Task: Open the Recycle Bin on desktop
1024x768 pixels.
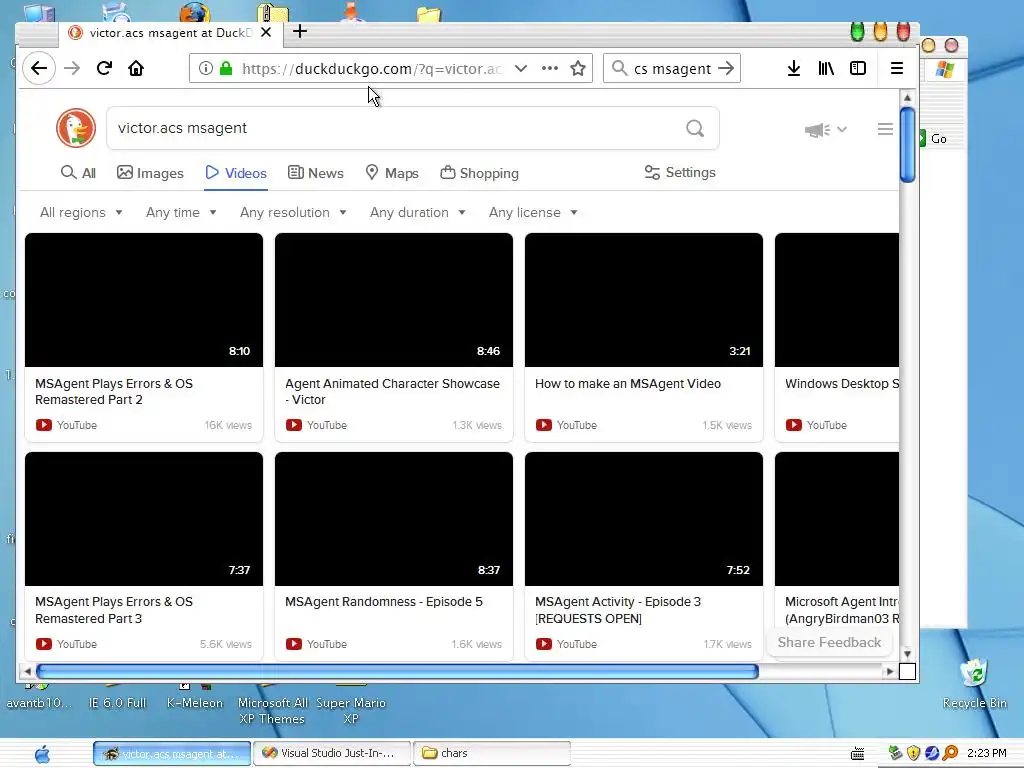Action: (x=974, y=684)
